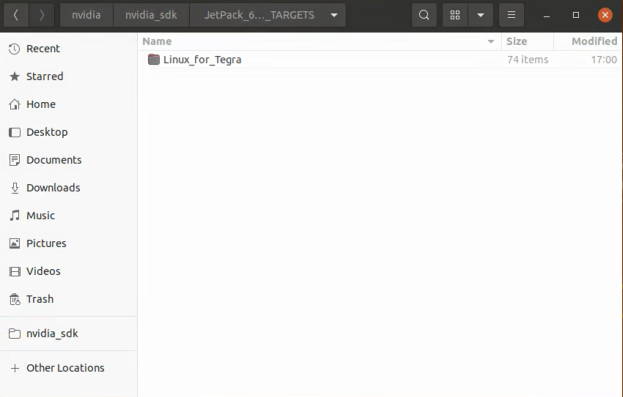
Task: Maximize the file manager window
Action: [576, 15]
